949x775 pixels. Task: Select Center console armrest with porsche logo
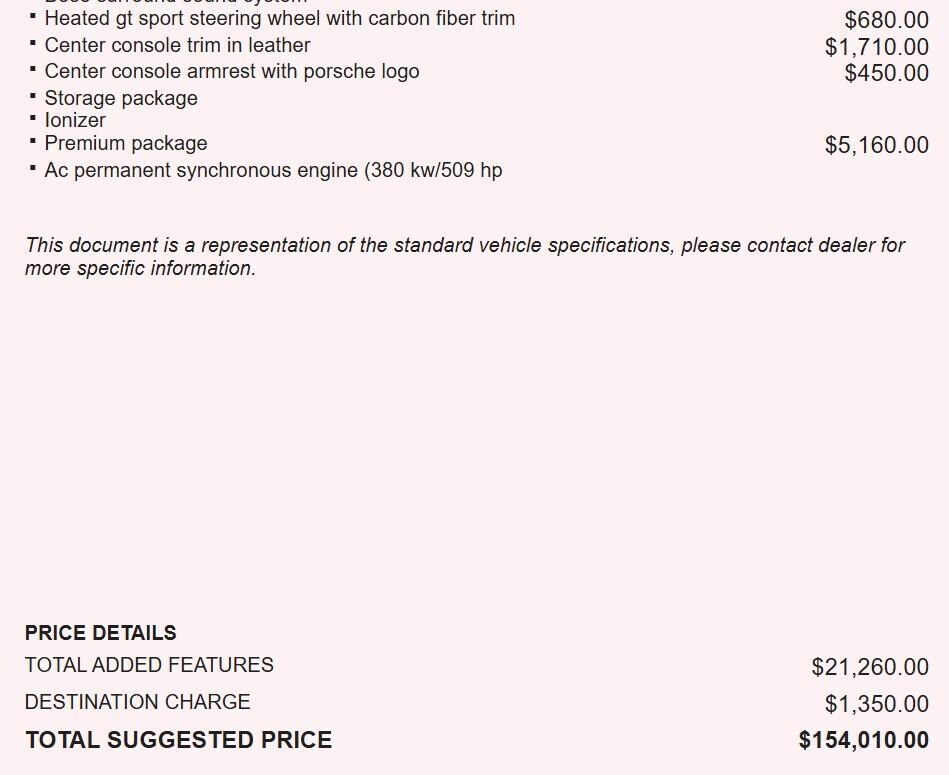pyautogui.click(x=232, y=71)
